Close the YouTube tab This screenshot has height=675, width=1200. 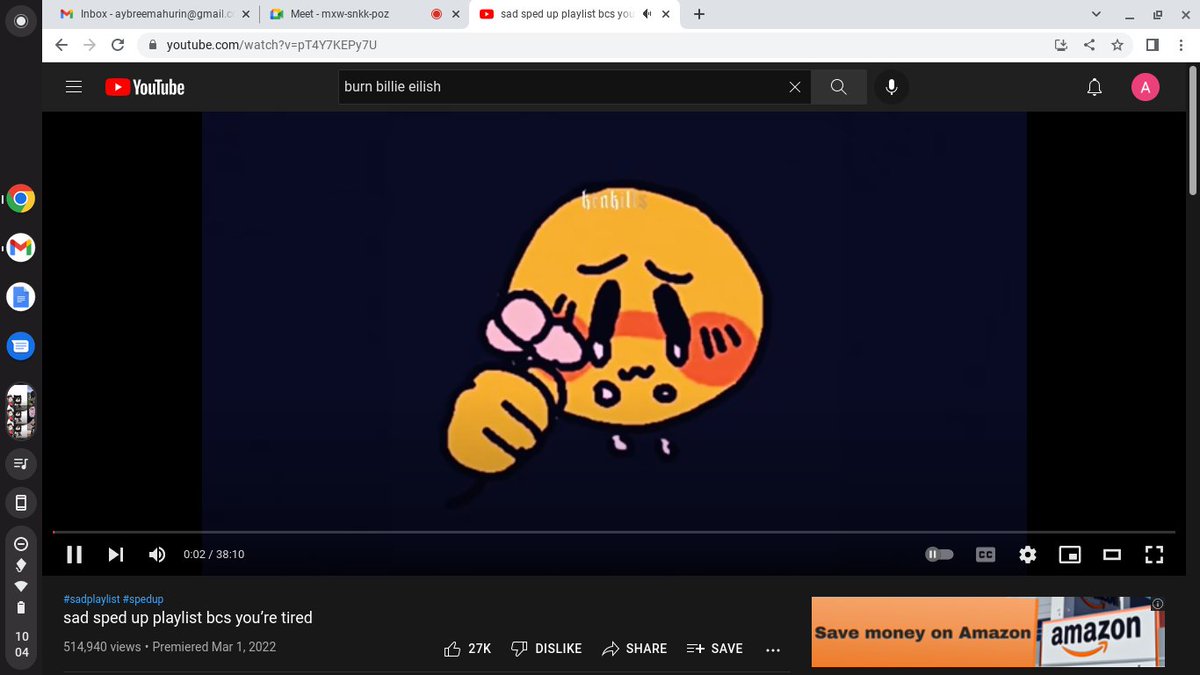666,14
